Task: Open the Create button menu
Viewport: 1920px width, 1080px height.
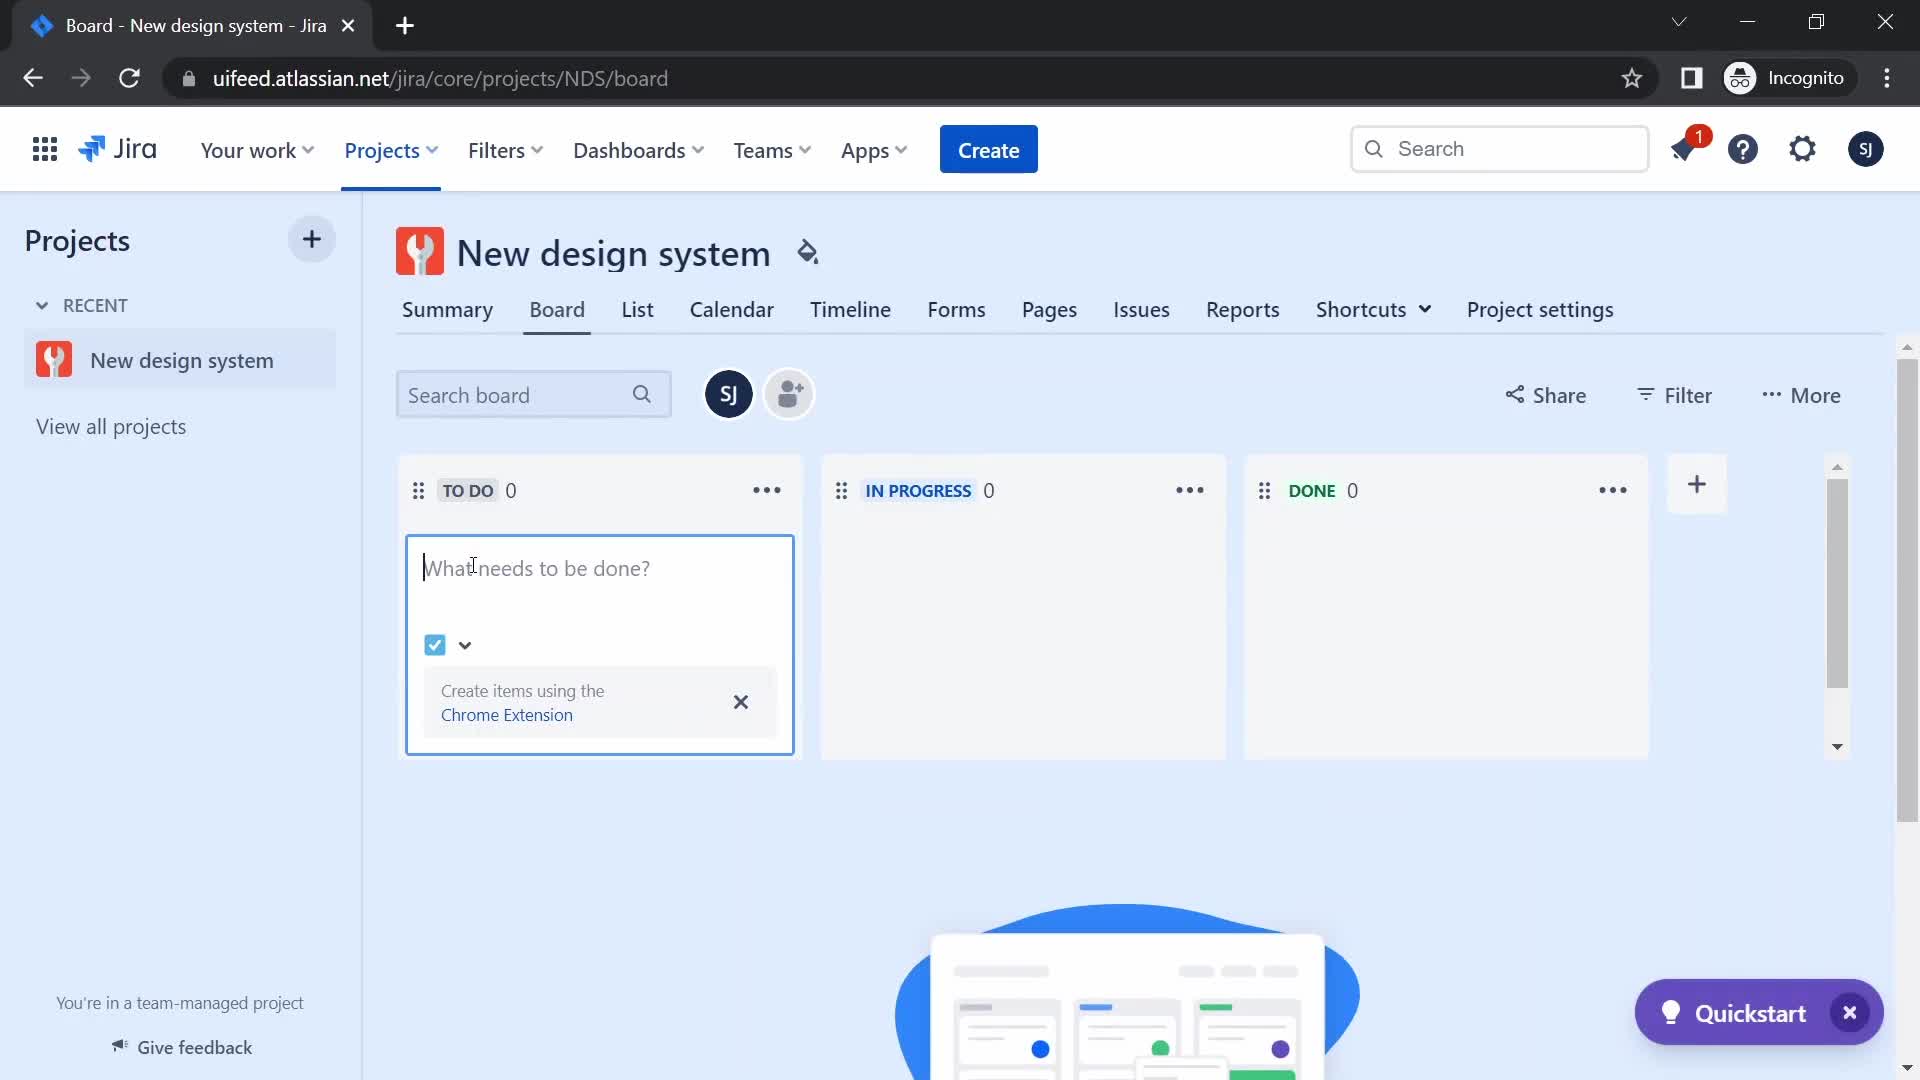Action: tap(988, 149)
